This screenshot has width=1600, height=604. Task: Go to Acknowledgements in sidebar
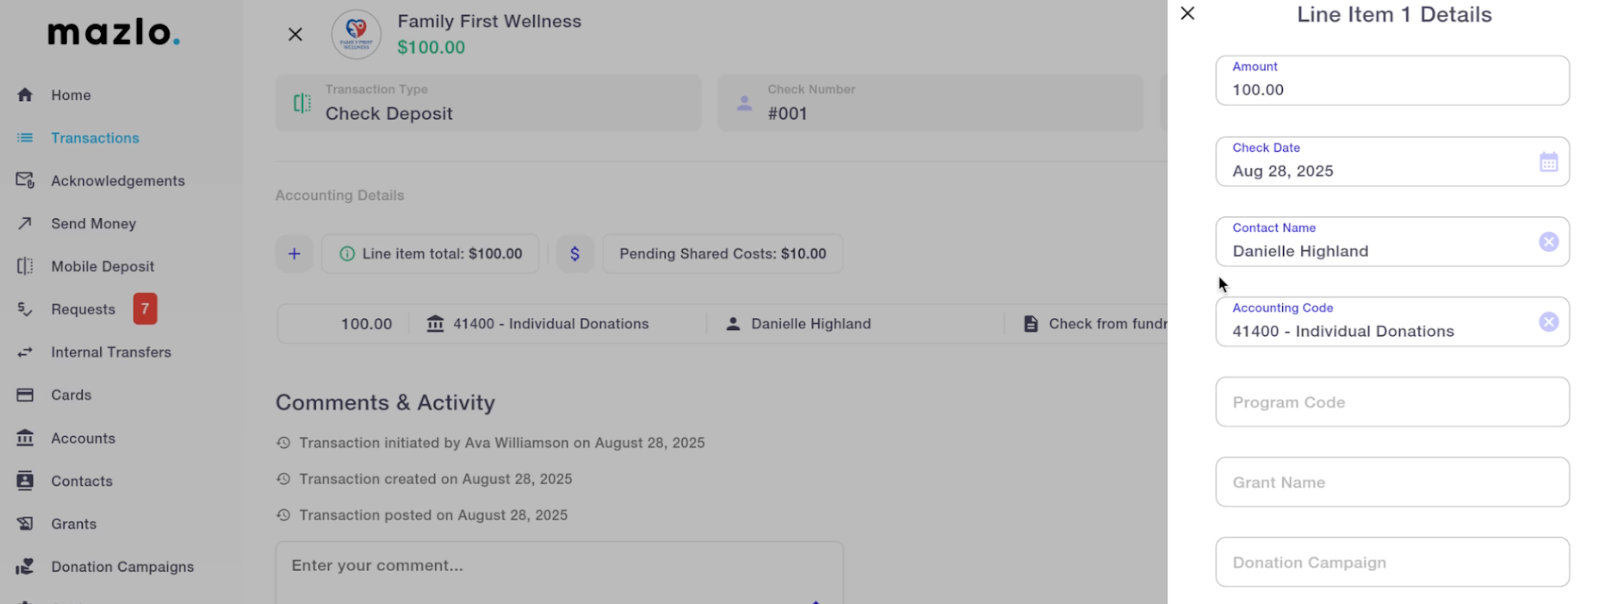(x=117, y=181)
